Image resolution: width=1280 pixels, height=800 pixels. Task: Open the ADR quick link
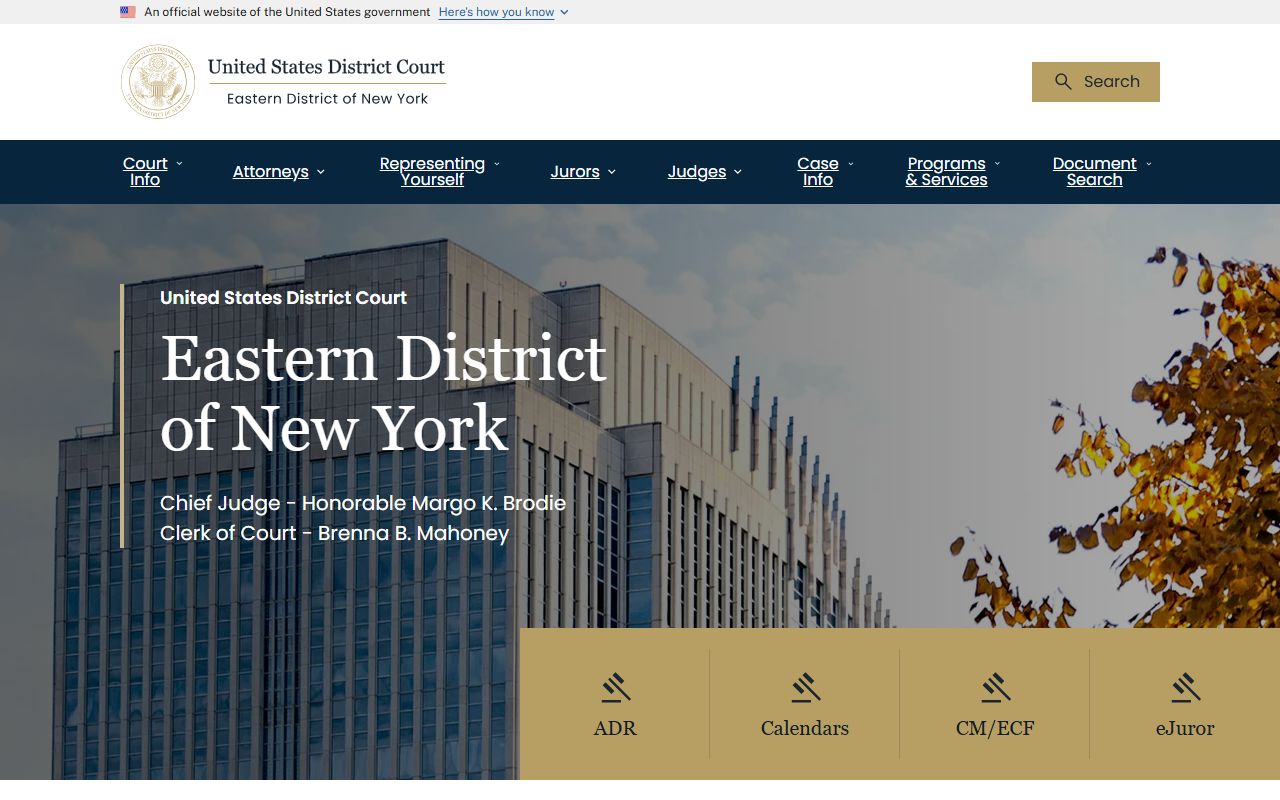pos(615,704)
